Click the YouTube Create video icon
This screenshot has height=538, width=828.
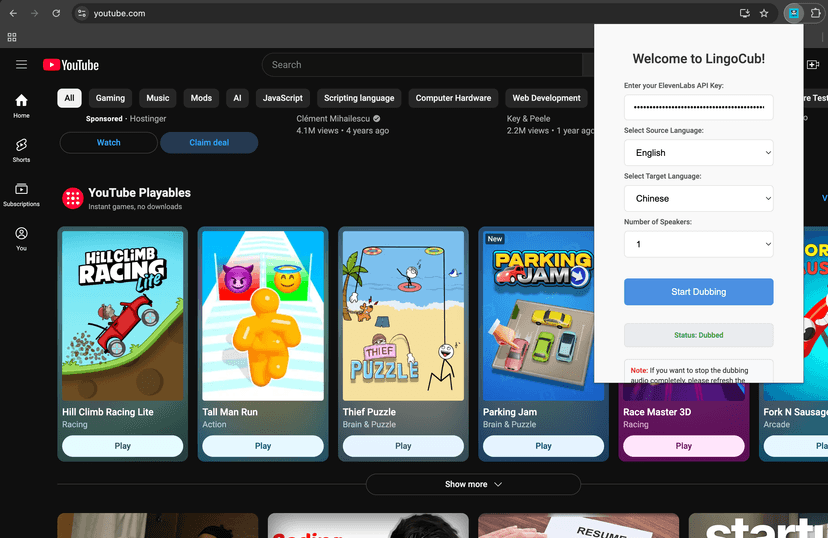(813, 64)
